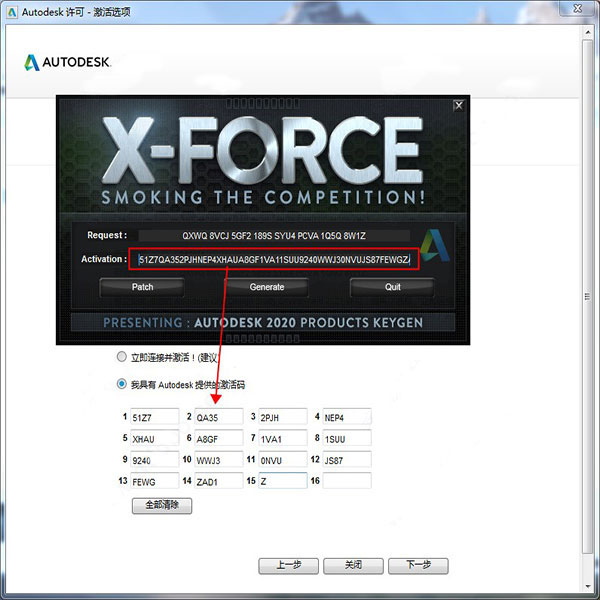Proceed with the 下一步 button
Viewport: 600px width, 600px height.
(418, 565)
